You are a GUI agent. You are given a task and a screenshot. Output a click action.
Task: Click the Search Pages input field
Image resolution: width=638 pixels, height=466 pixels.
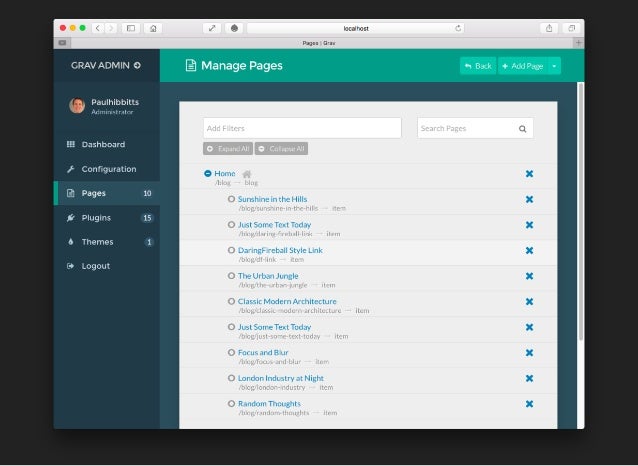(x=475, y=128)
